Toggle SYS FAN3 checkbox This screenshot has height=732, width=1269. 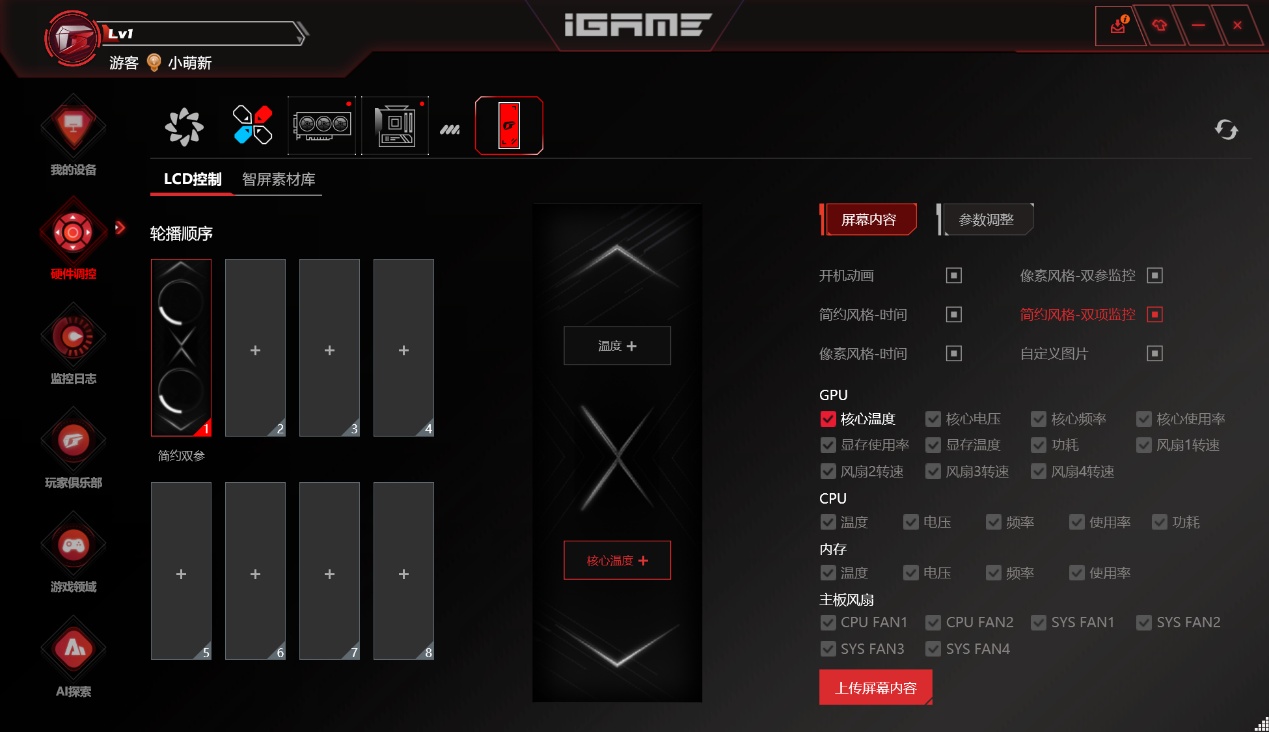(x=828, y=649)
